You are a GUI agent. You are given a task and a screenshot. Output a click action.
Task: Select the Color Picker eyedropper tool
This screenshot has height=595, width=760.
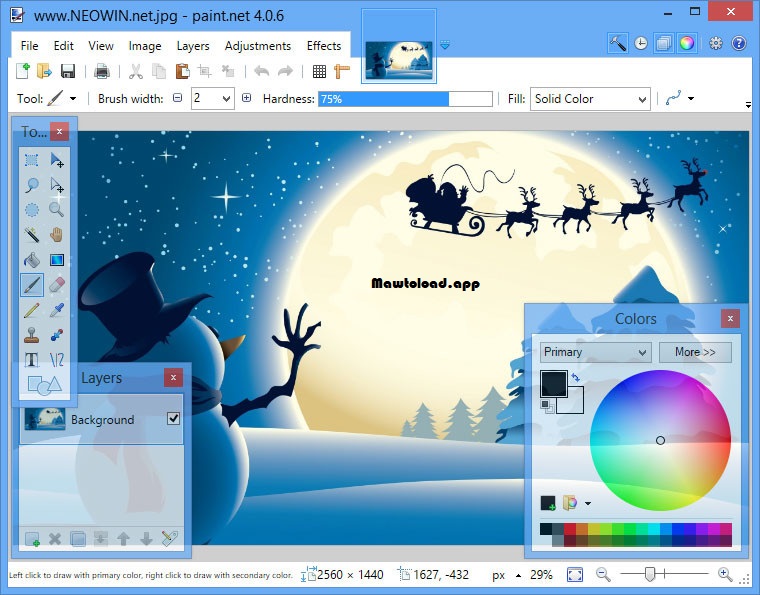[57, 310]
